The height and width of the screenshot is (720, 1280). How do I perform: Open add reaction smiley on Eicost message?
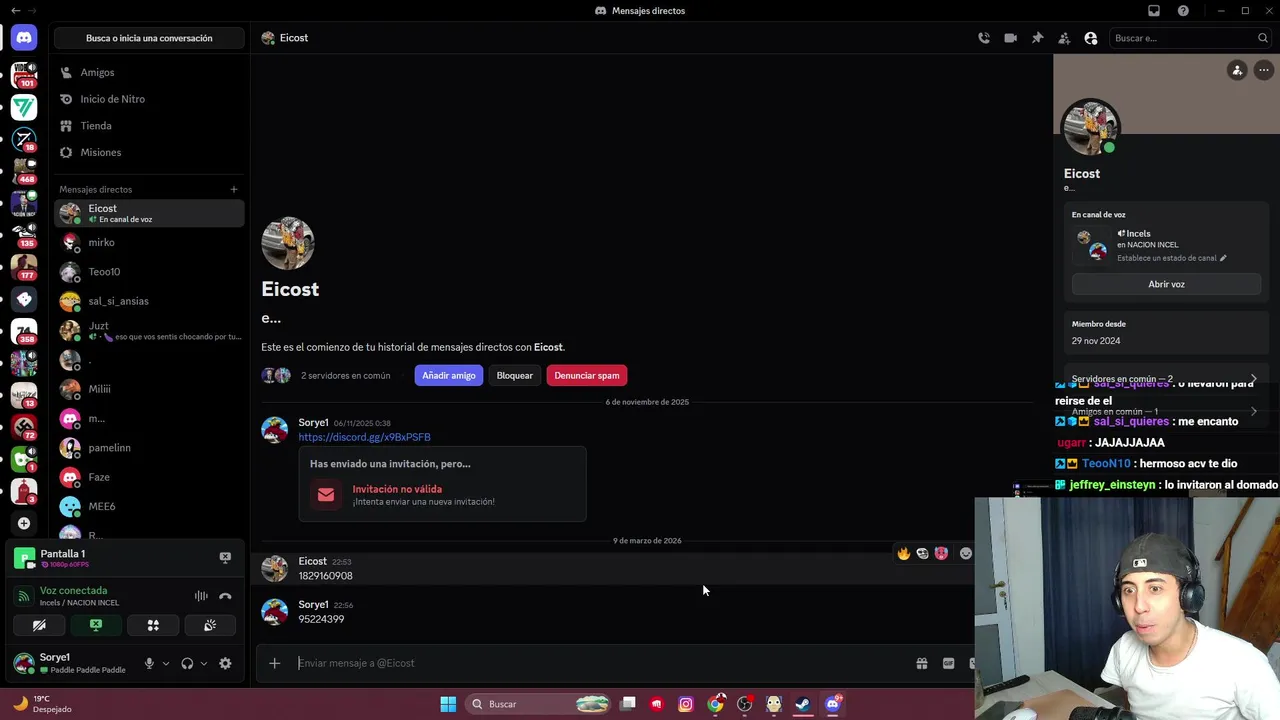(x=966, y=553)
